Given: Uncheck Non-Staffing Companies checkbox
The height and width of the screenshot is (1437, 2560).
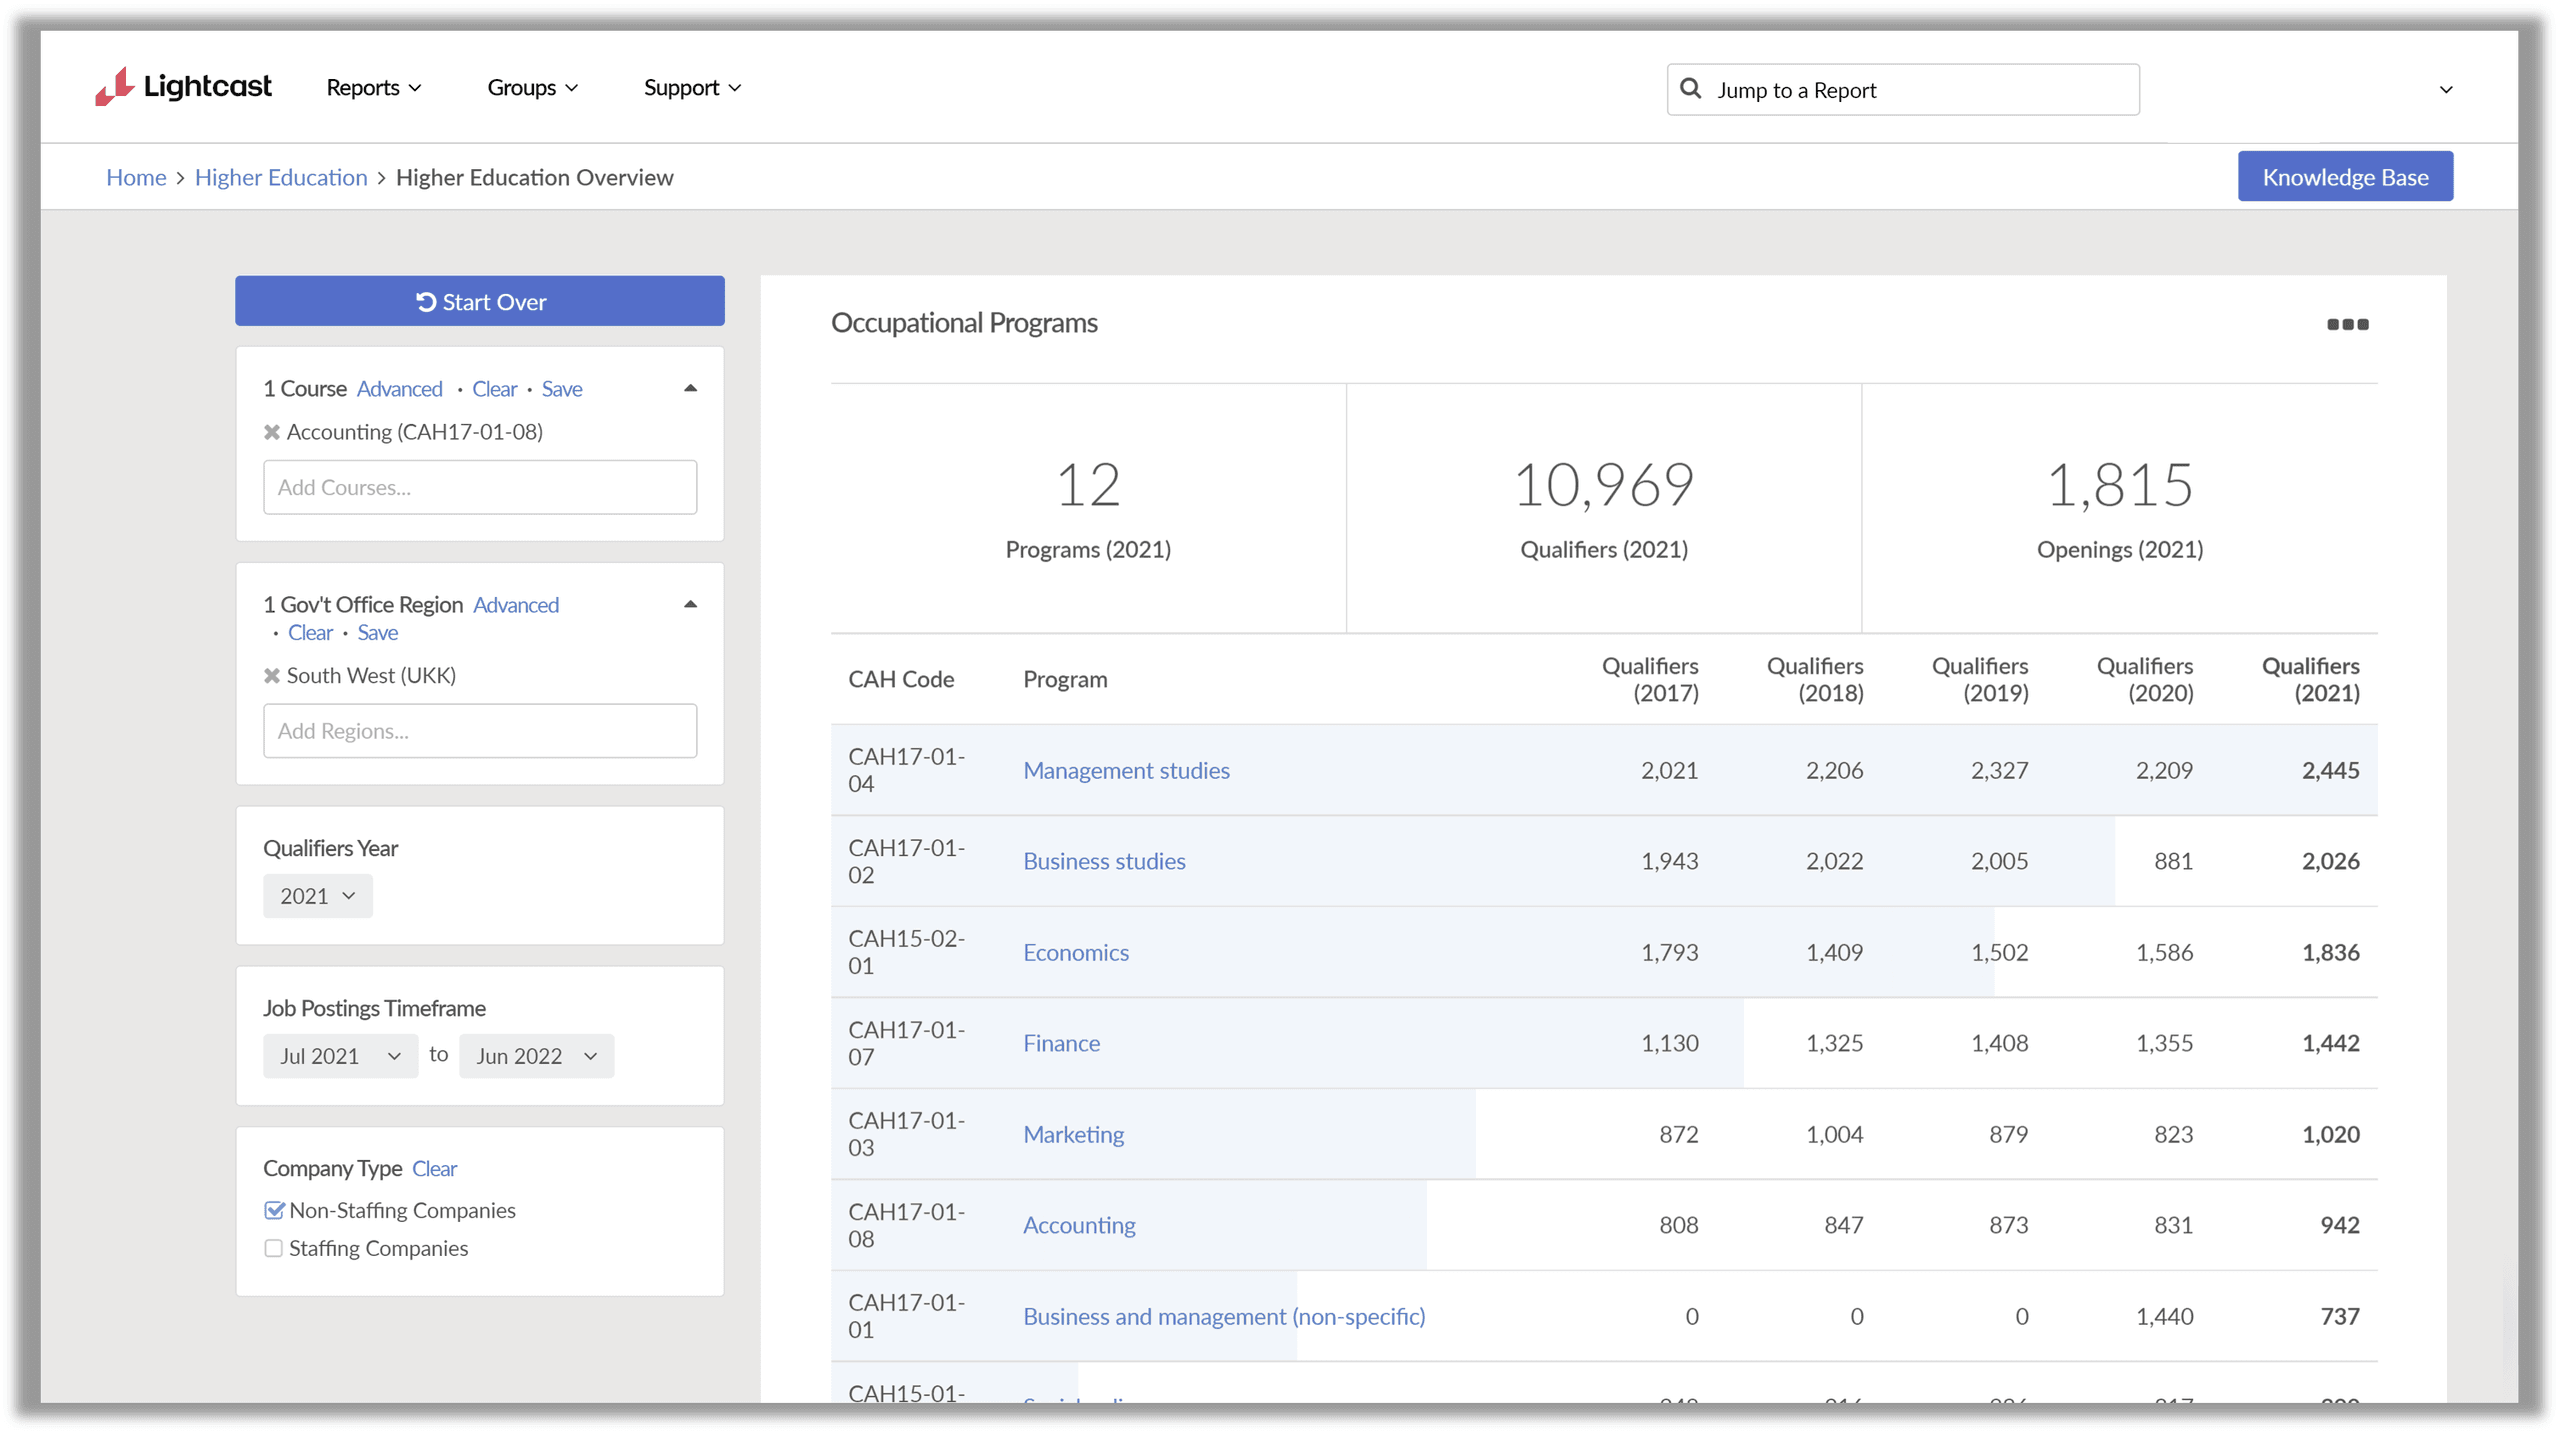Looking at the screenshot, I should 274,1210.
